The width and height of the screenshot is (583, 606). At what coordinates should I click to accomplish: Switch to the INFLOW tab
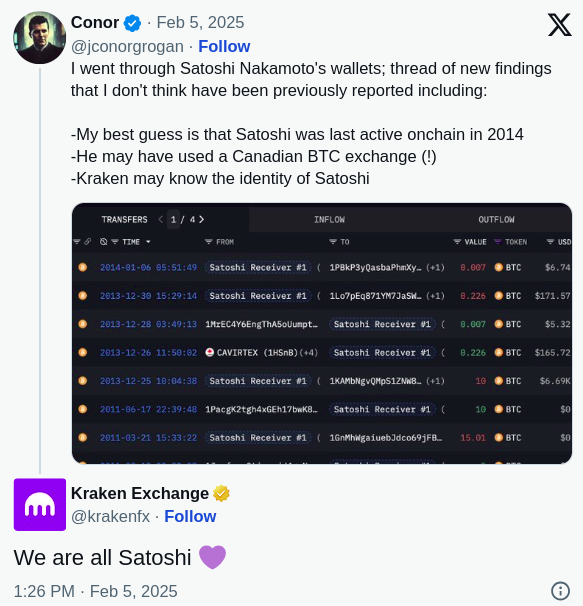coord(329,220)
